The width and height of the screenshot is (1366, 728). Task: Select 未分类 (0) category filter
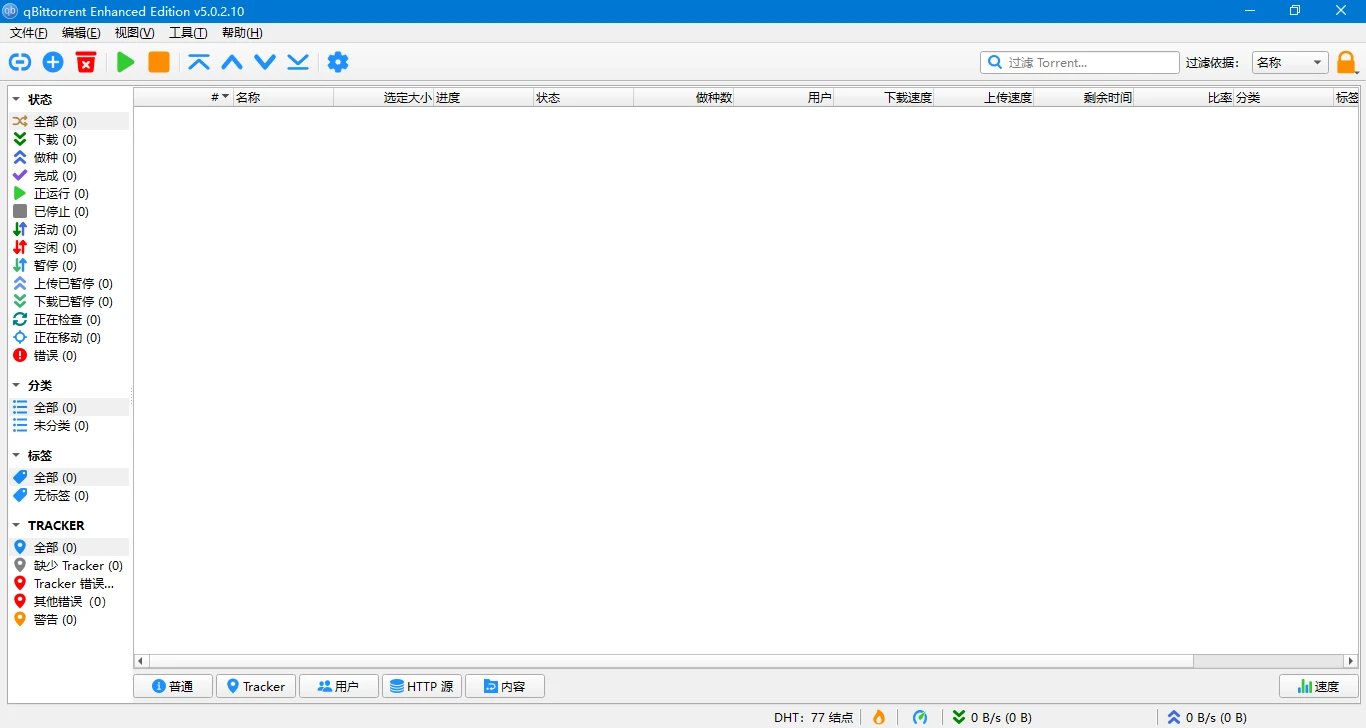point(70,425)
